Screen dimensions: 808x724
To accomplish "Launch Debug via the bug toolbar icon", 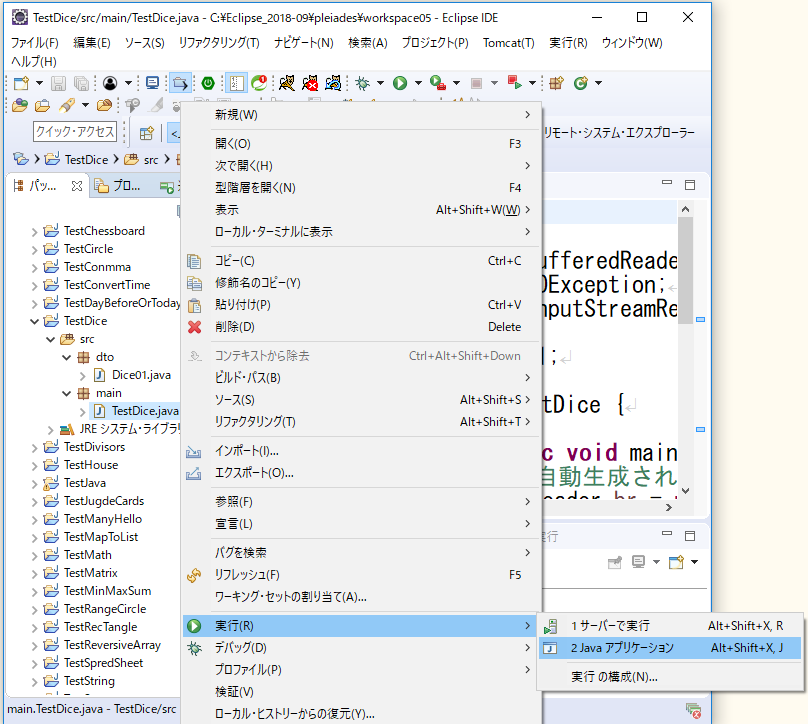I will (x=361, y=84).
